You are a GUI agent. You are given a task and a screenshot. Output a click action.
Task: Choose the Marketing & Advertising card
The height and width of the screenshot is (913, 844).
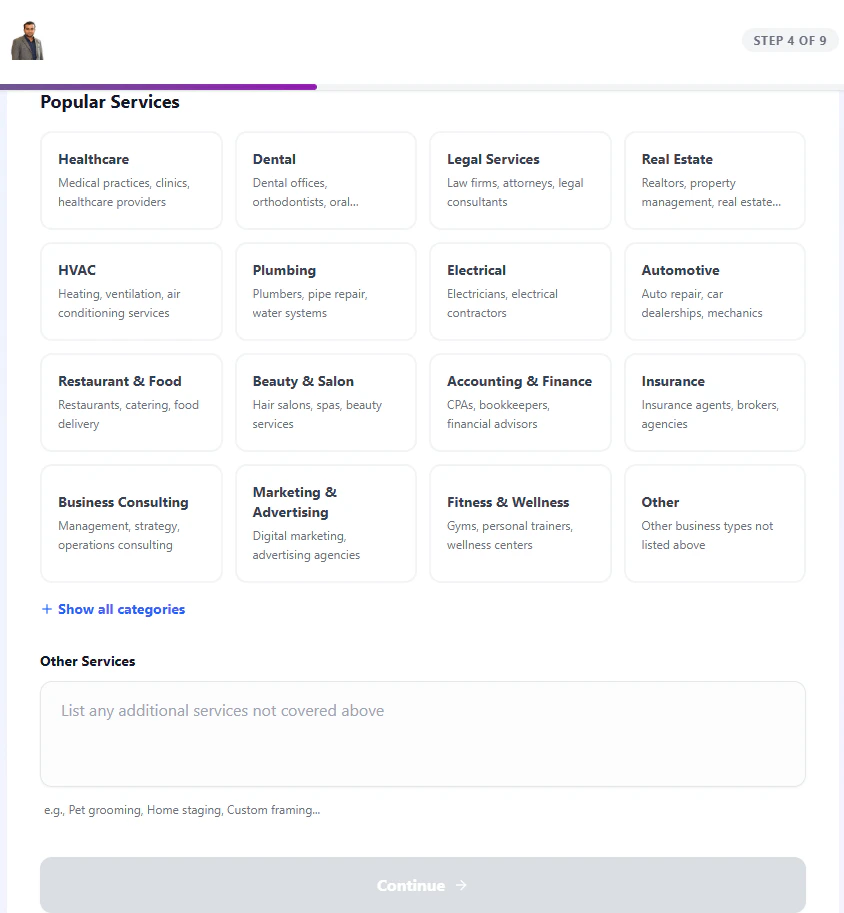[x=325, y=523]
